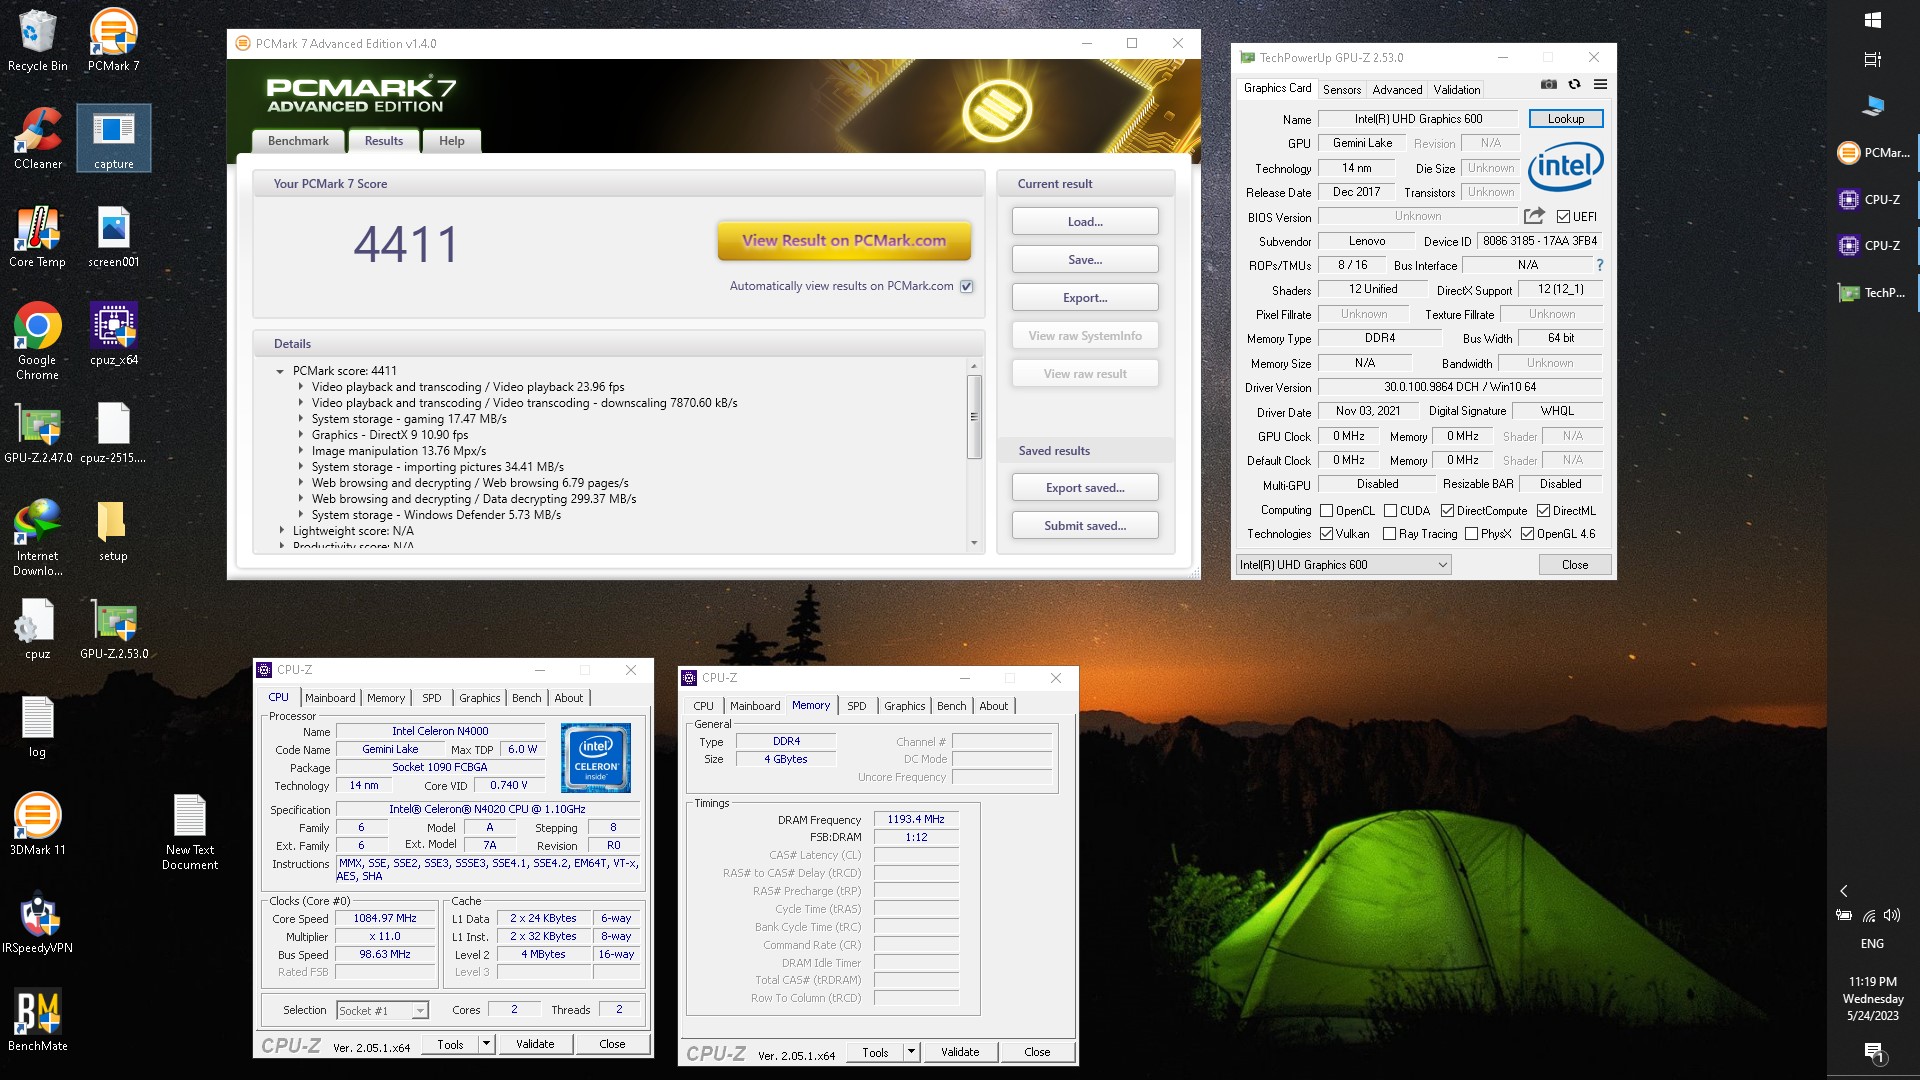Open SPD tab in right CPU-Z window
The width and height of the screenshot is (1920, 1080).
click(x=857, y=706)
